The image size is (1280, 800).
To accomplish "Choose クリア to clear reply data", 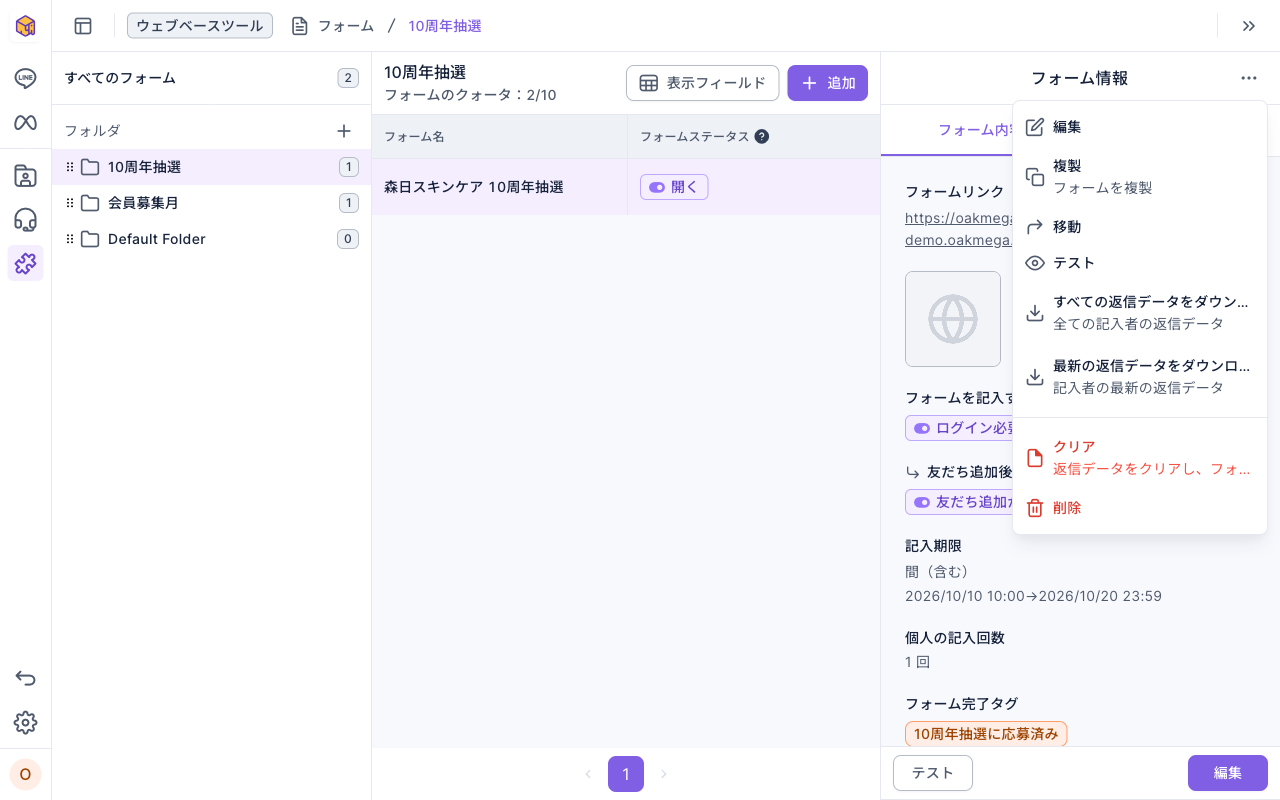I will pyautogui.click(x=1140, y=458).
